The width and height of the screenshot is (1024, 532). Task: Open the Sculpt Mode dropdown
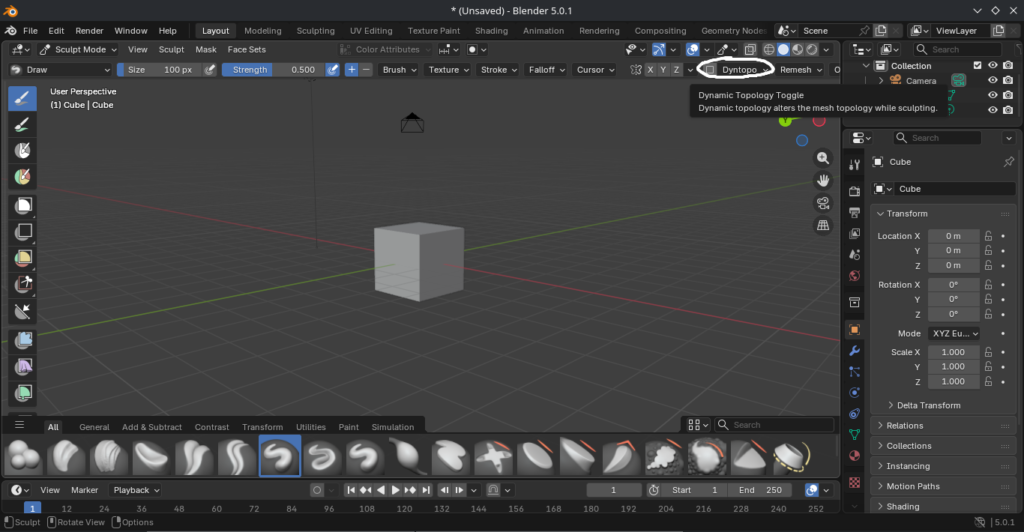(x=80, y=49)
